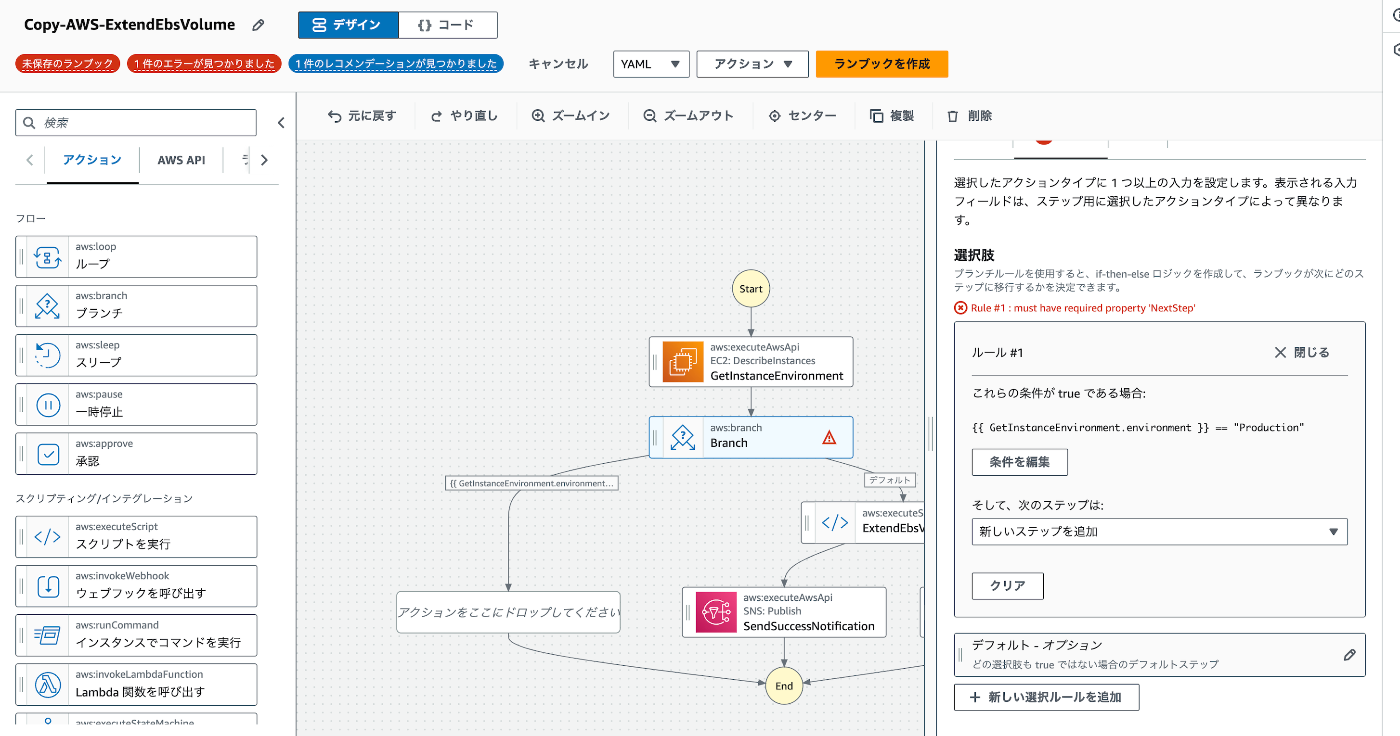The width and height of the screenshot is (1400, 736).
Task: Select the aws:pause 一時停止 icon
Action: (x=48, y=404)
